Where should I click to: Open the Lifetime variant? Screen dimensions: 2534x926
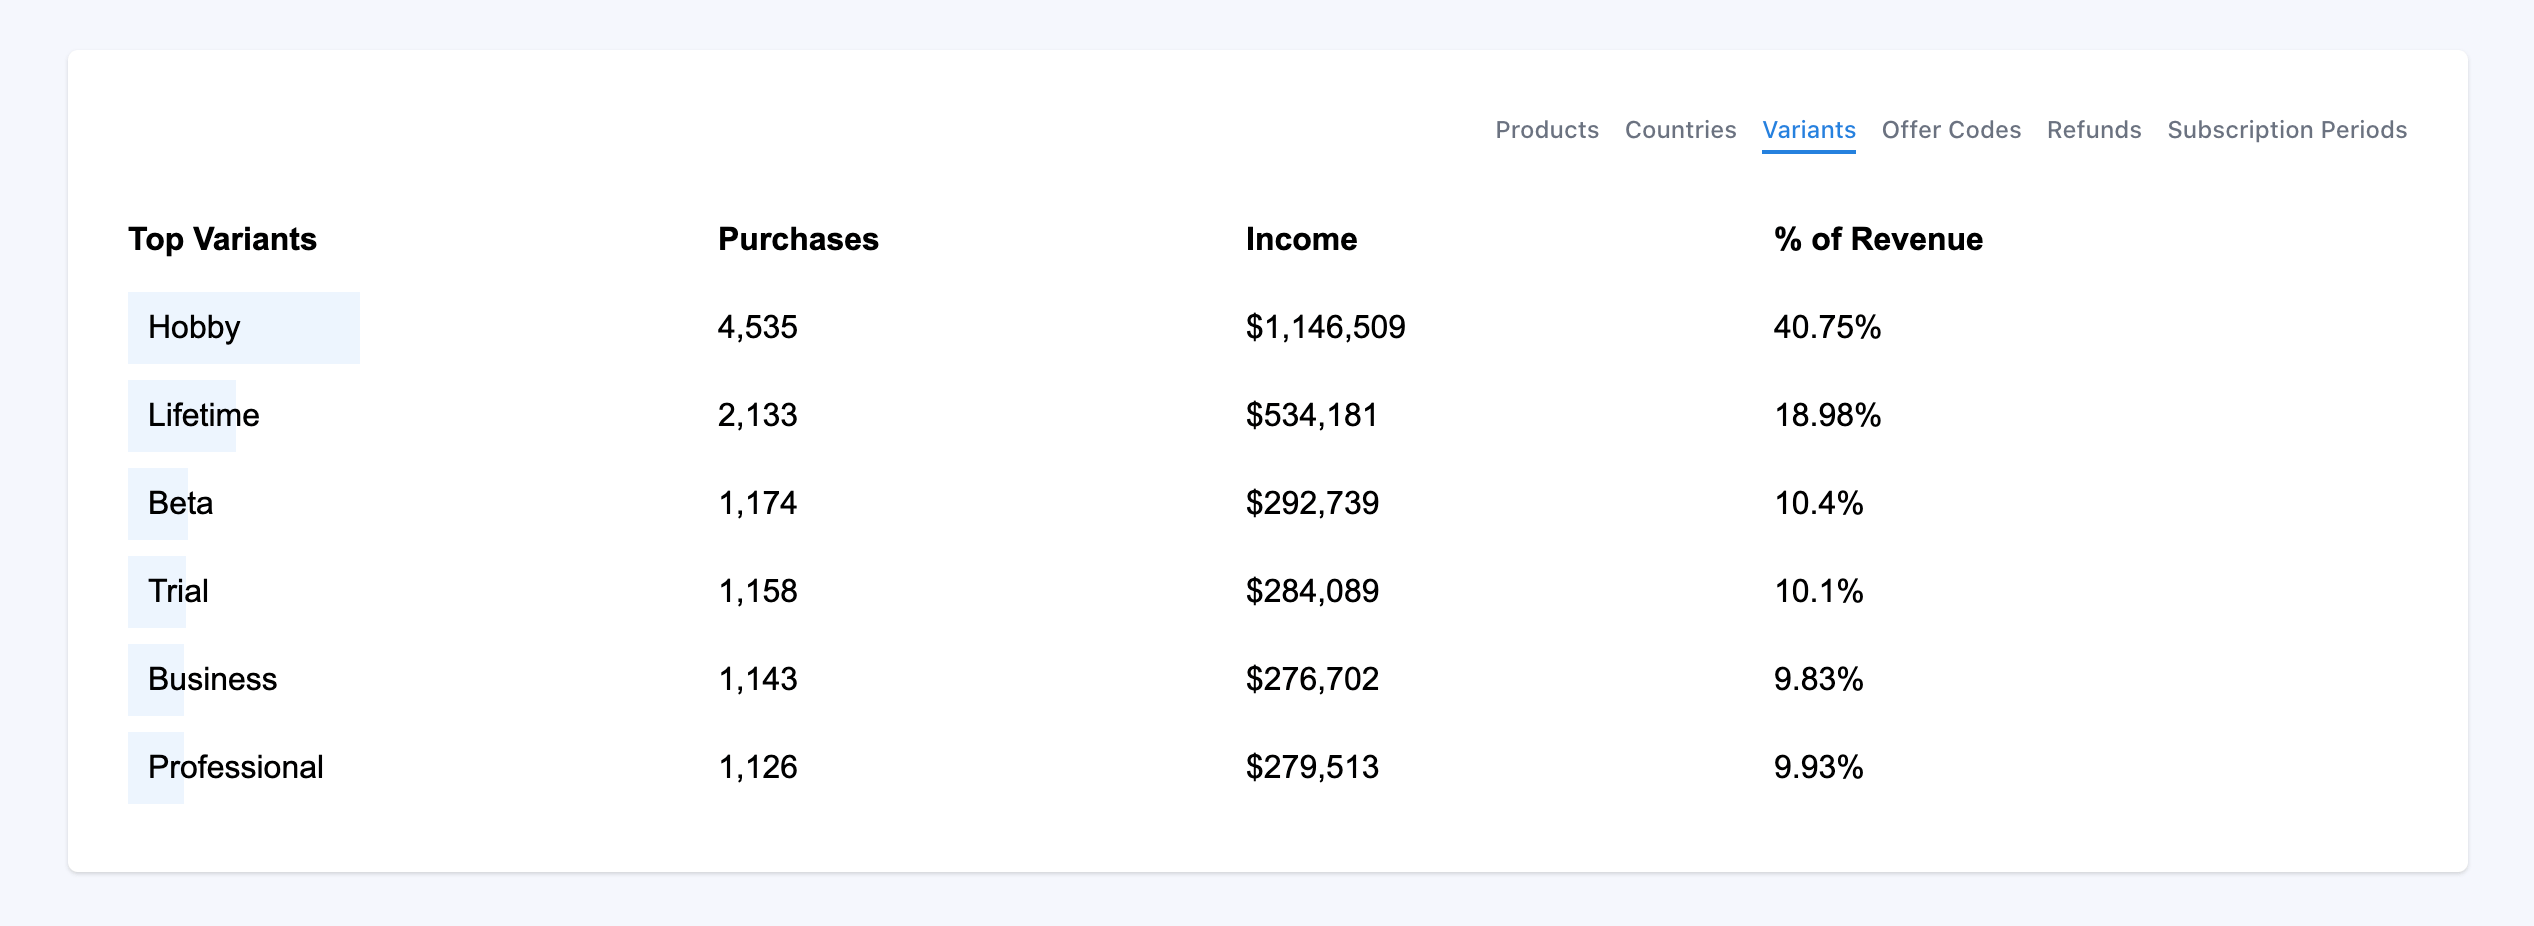click(204, 415)
